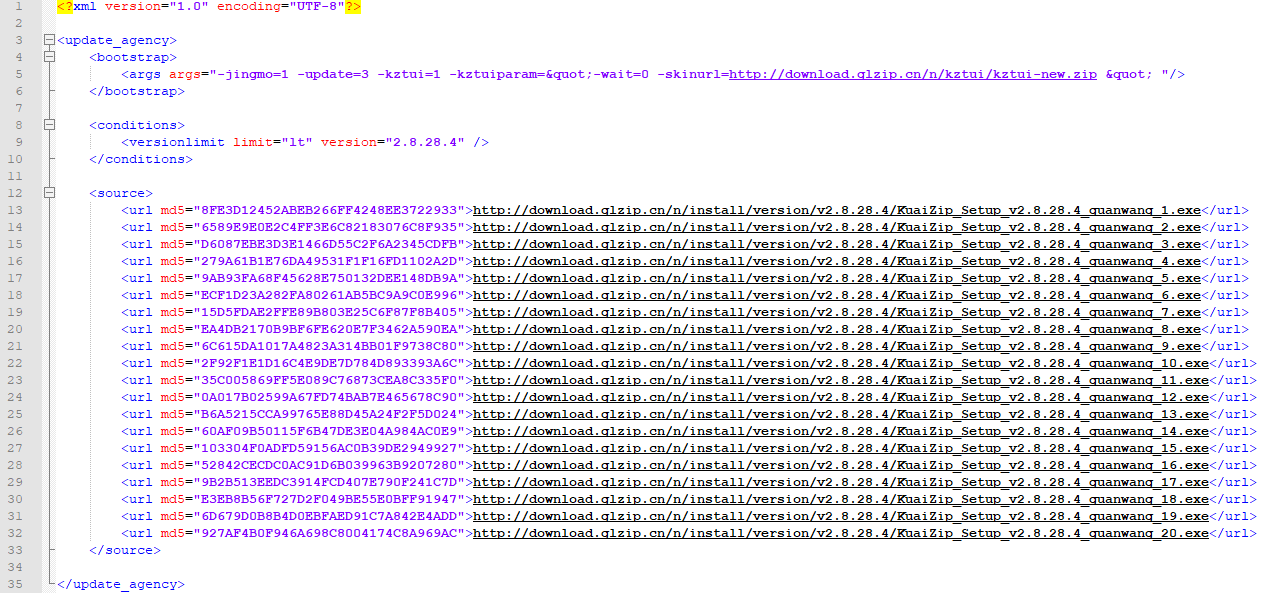The height and width of the screenshot is (593, 1262).
Task: Click the md5 value starting with 8FE3D
Action: point(330,210)
